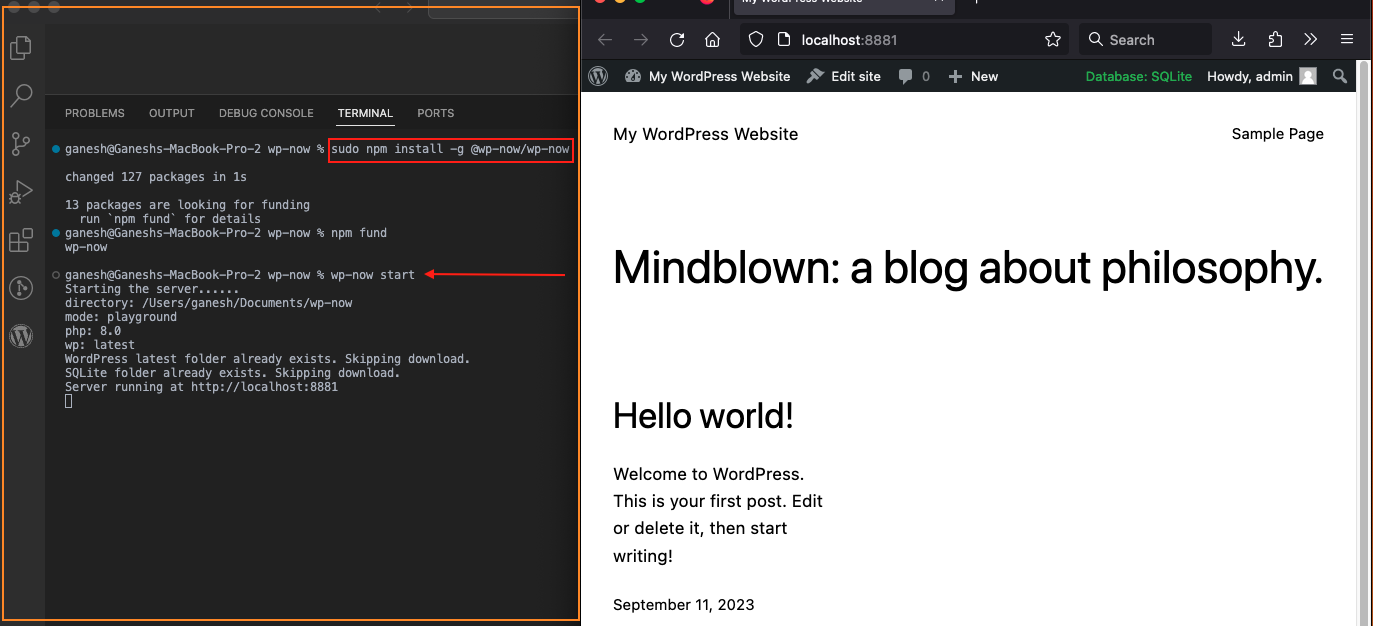Open the Extensions view
This screenshot has width=1373, height=626.
[21, 240]
